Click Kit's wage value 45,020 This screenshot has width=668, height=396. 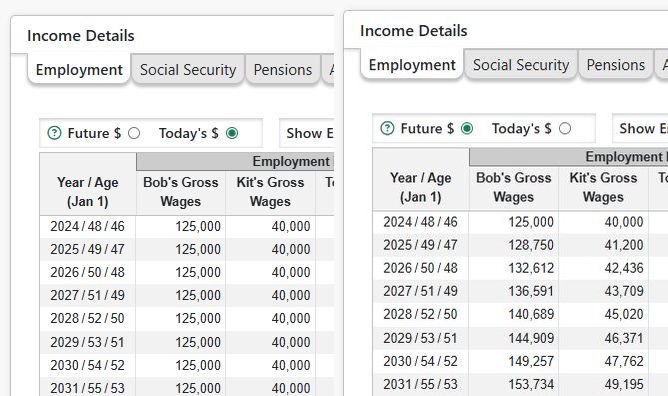click(x=624, y=314)
